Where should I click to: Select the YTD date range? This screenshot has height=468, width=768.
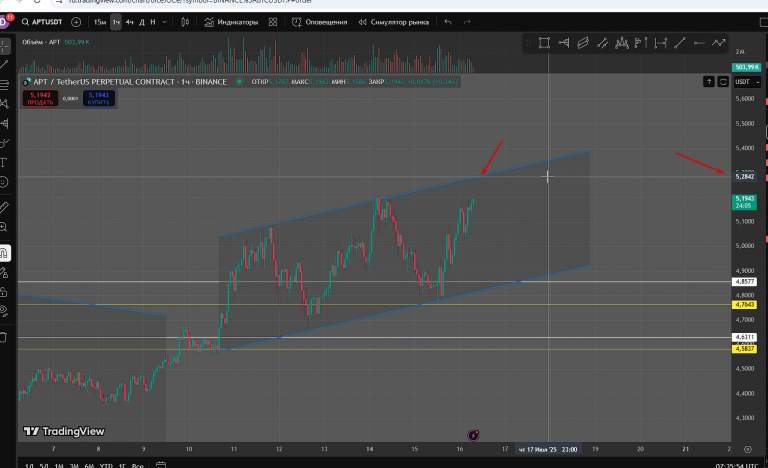[106, 466]
